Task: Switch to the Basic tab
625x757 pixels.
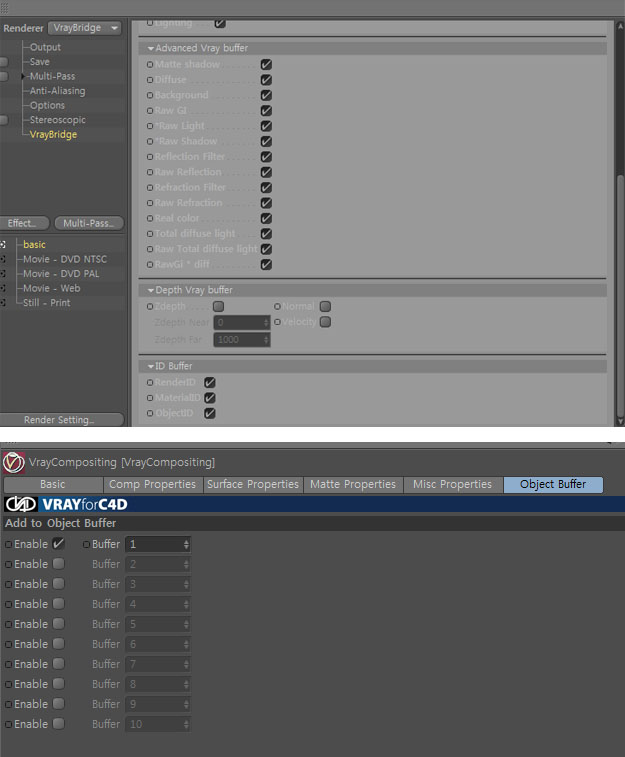Action: [x=53, y=484]
